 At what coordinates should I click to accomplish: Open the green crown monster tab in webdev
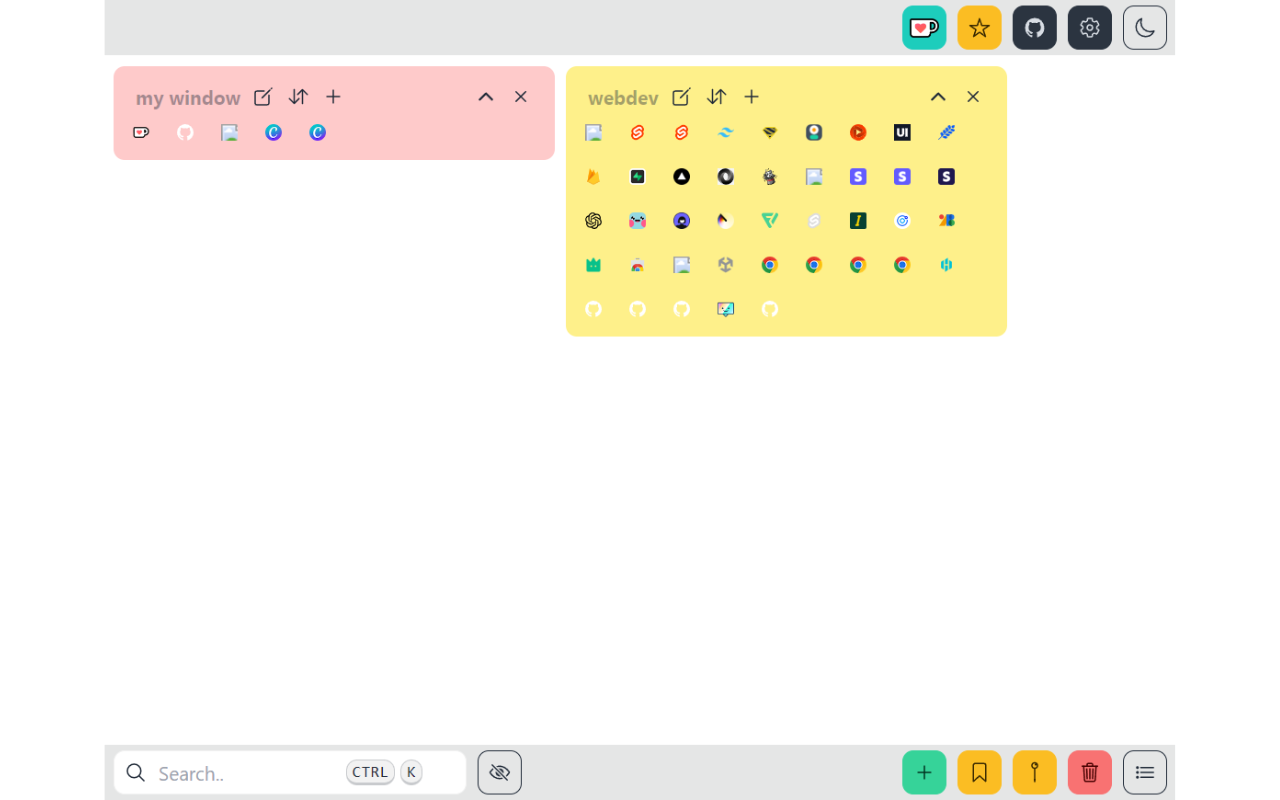pyautogui.click(x=594, y=264)
